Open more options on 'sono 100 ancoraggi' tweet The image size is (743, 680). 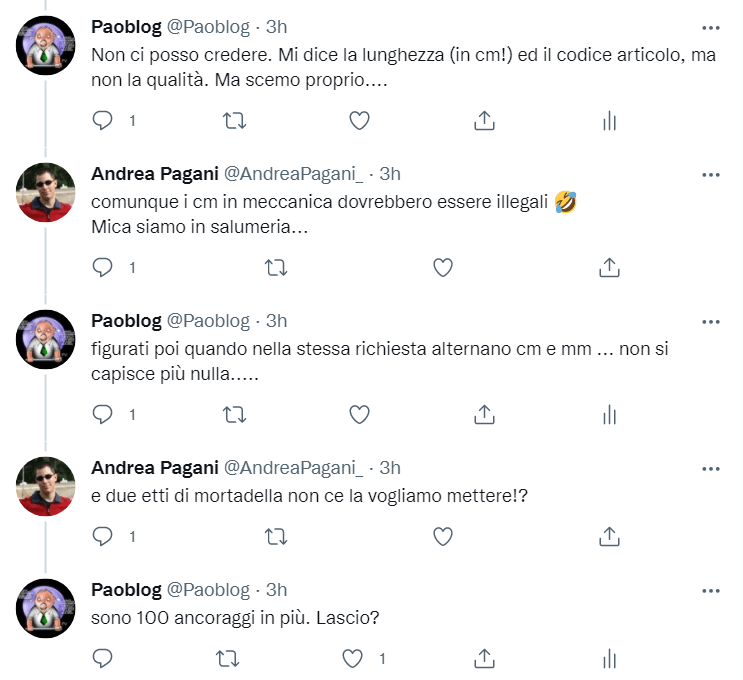(711, 590)
